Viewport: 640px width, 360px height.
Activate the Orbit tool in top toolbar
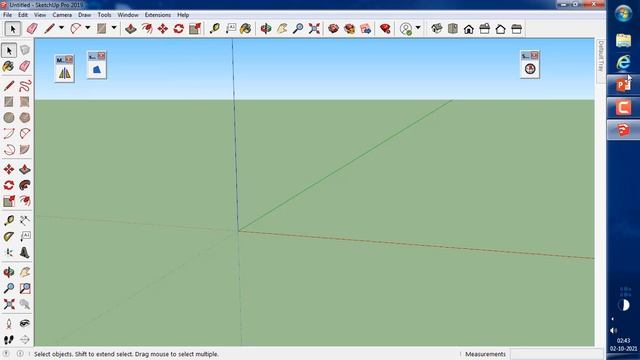click(x=266, y=29)
